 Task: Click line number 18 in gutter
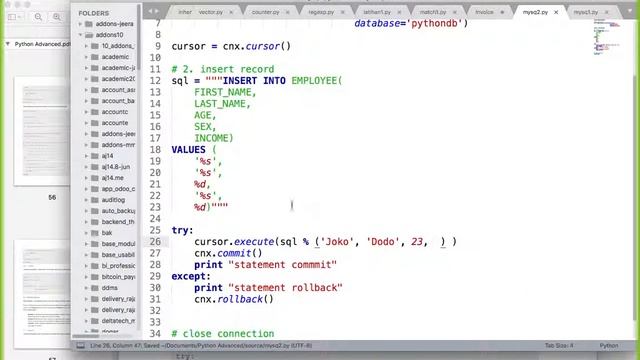coord(155,150)
